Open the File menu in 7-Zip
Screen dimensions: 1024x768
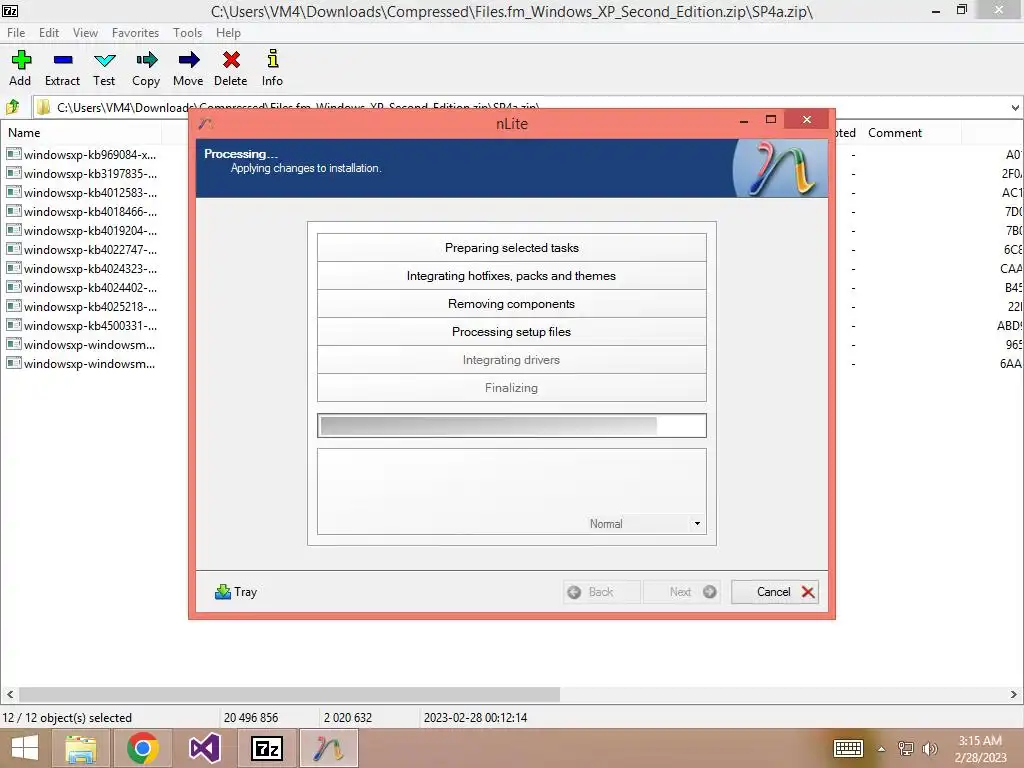click(x=16, y=33)
